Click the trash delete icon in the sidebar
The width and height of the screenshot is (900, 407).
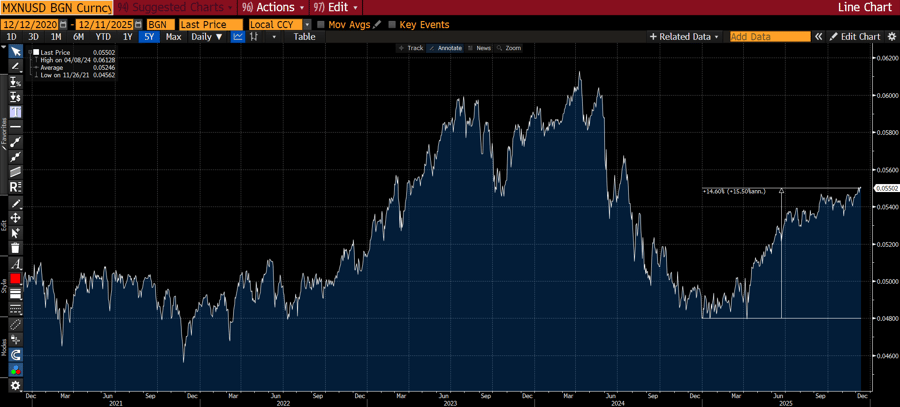15,247
